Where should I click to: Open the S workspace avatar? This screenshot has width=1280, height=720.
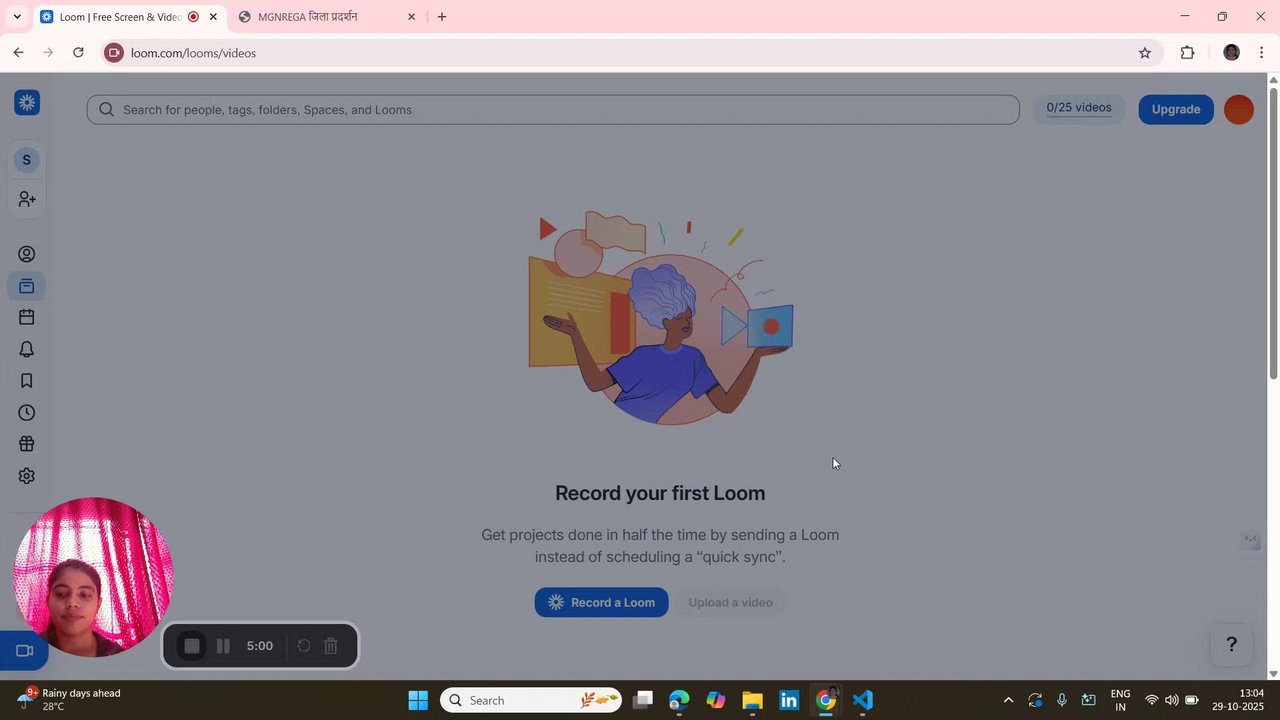tap(26, 160)
